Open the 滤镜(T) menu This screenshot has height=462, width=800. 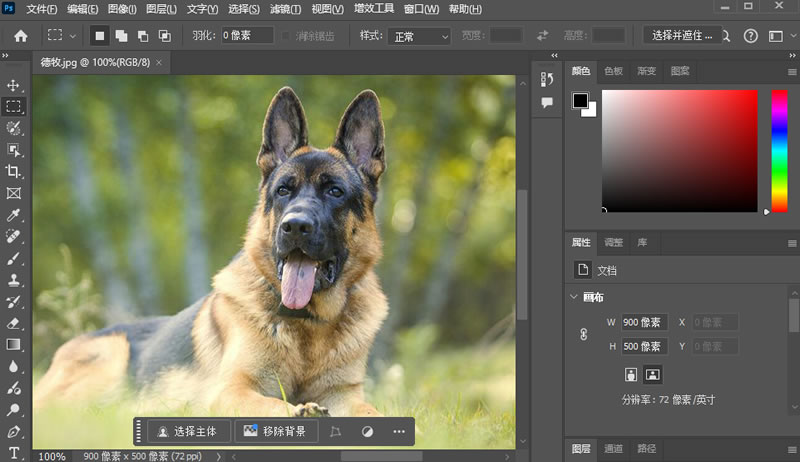point(285,9)
